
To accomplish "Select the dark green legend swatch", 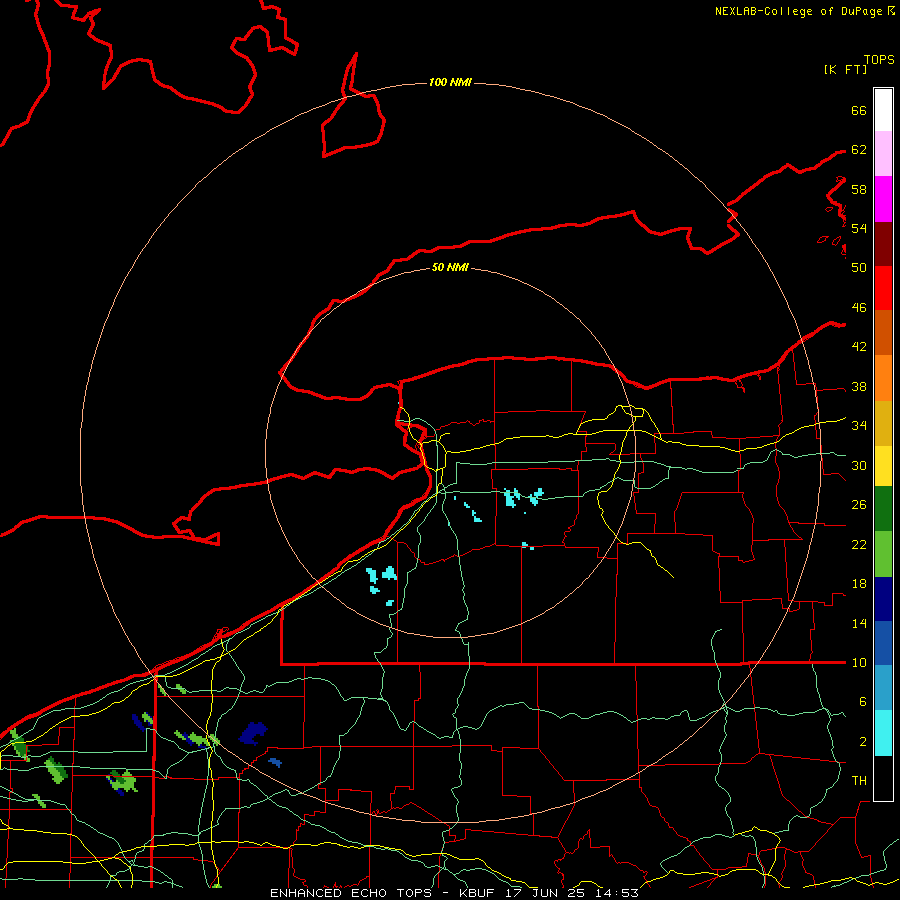I will coord(883,509).
